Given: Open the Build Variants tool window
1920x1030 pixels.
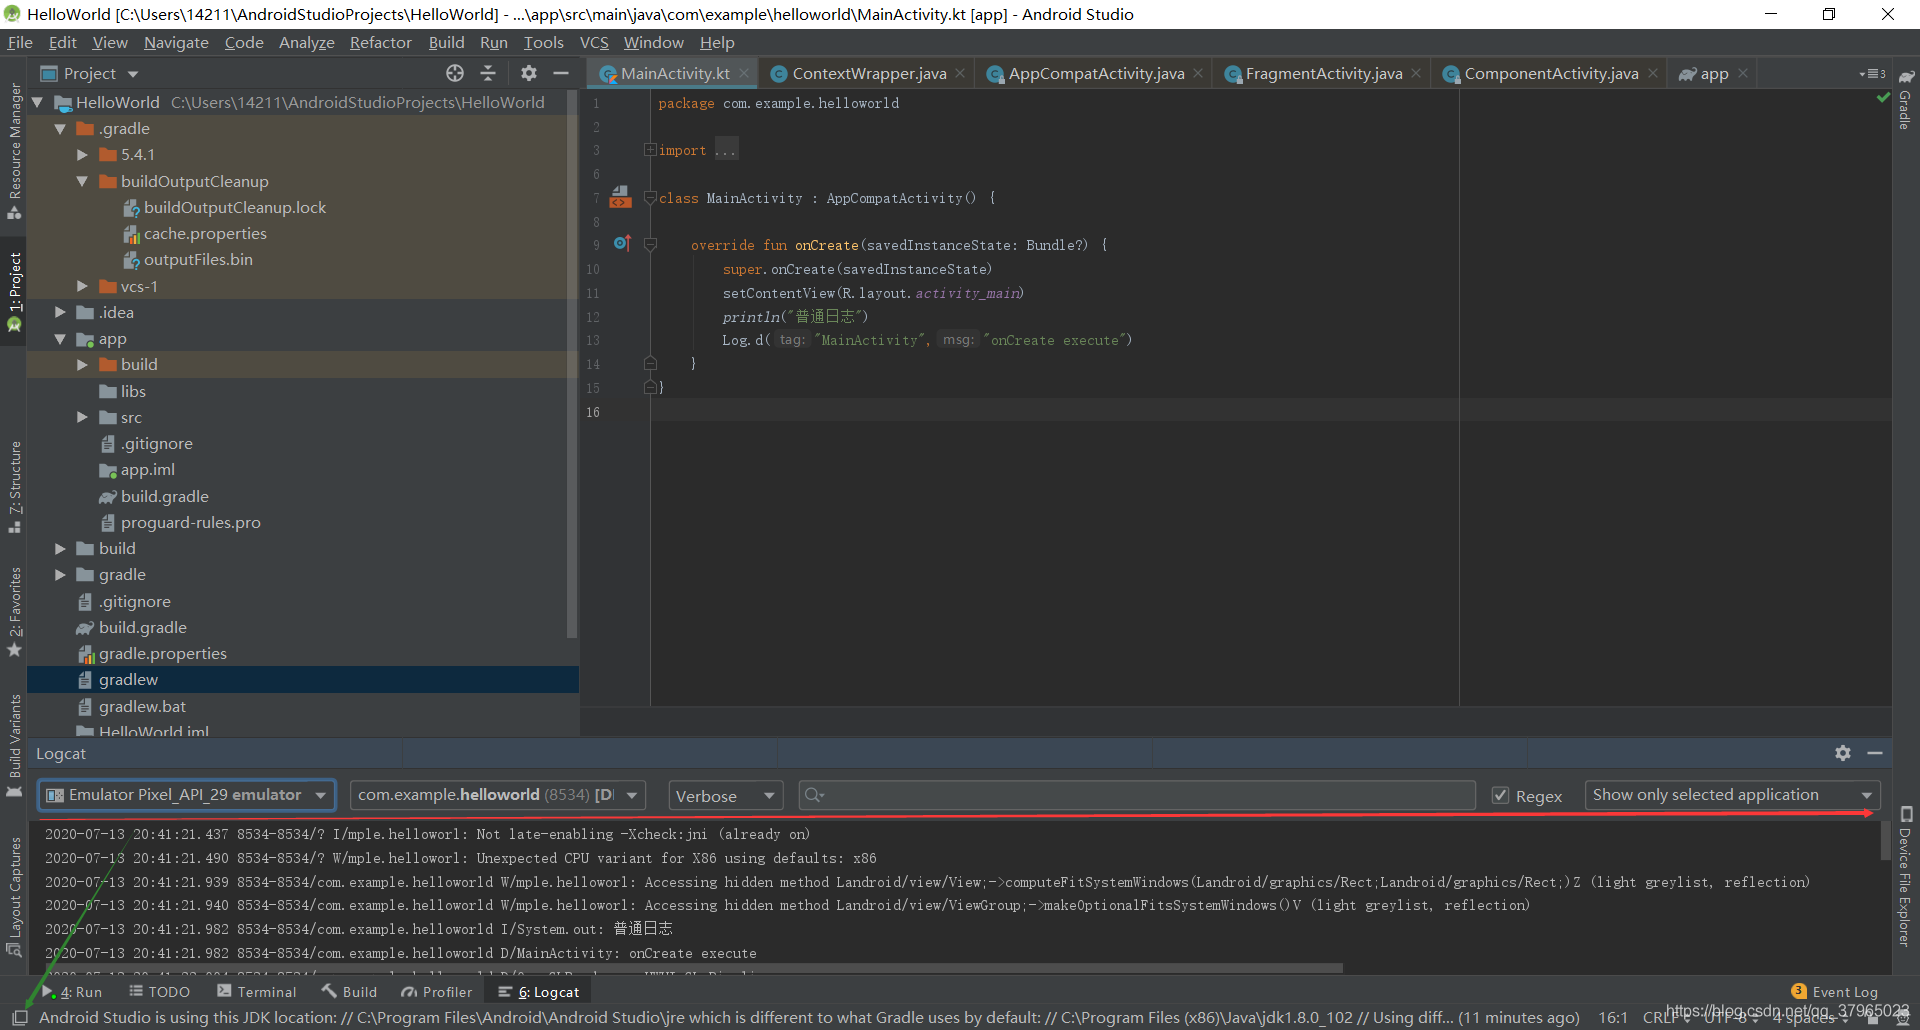Looking at the screenshot, I should (14, 745).
